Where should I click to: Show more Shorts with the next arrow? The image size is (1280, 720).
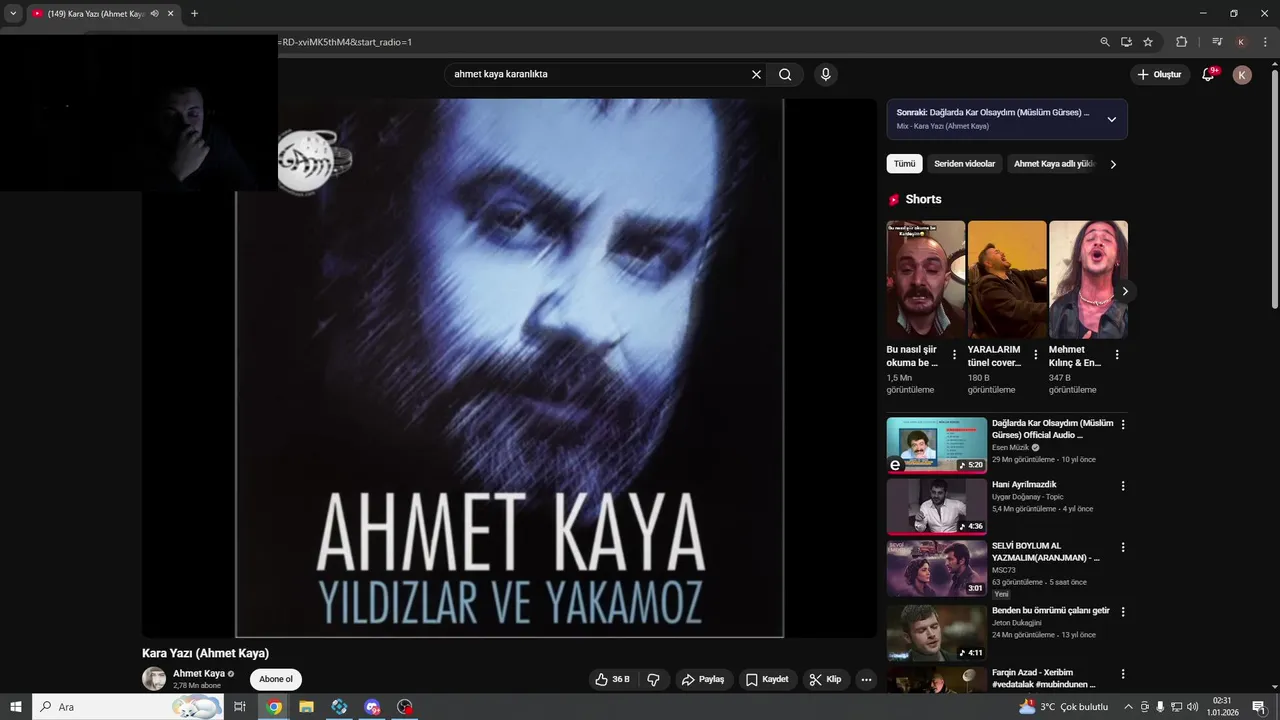pyautogui.click(x=1124, y=291)
